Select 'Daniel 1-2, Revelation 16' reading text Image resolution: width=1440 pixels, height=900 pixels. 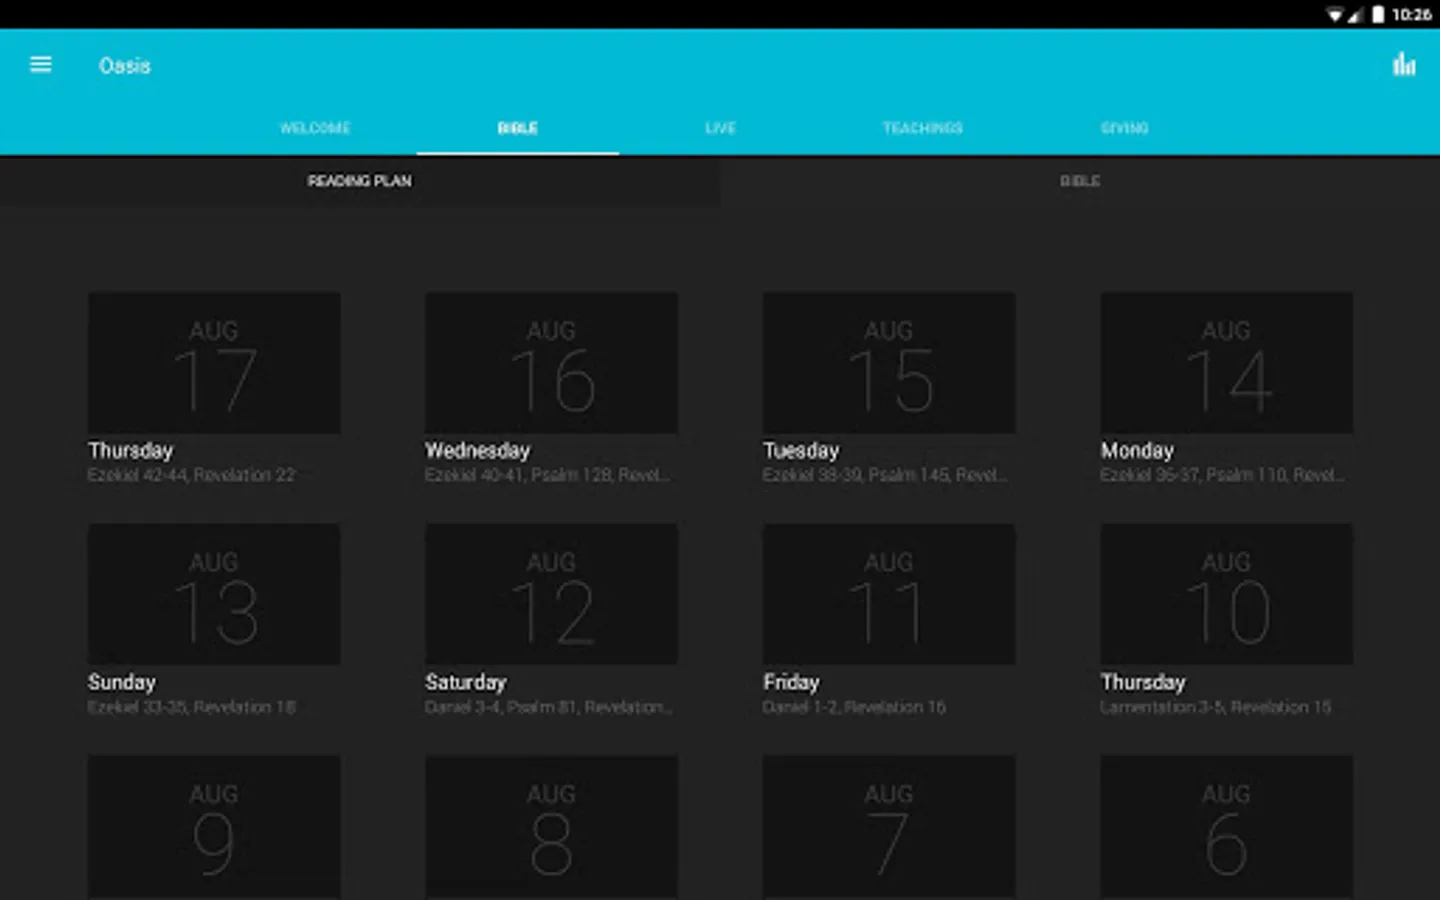pos(854,708)
